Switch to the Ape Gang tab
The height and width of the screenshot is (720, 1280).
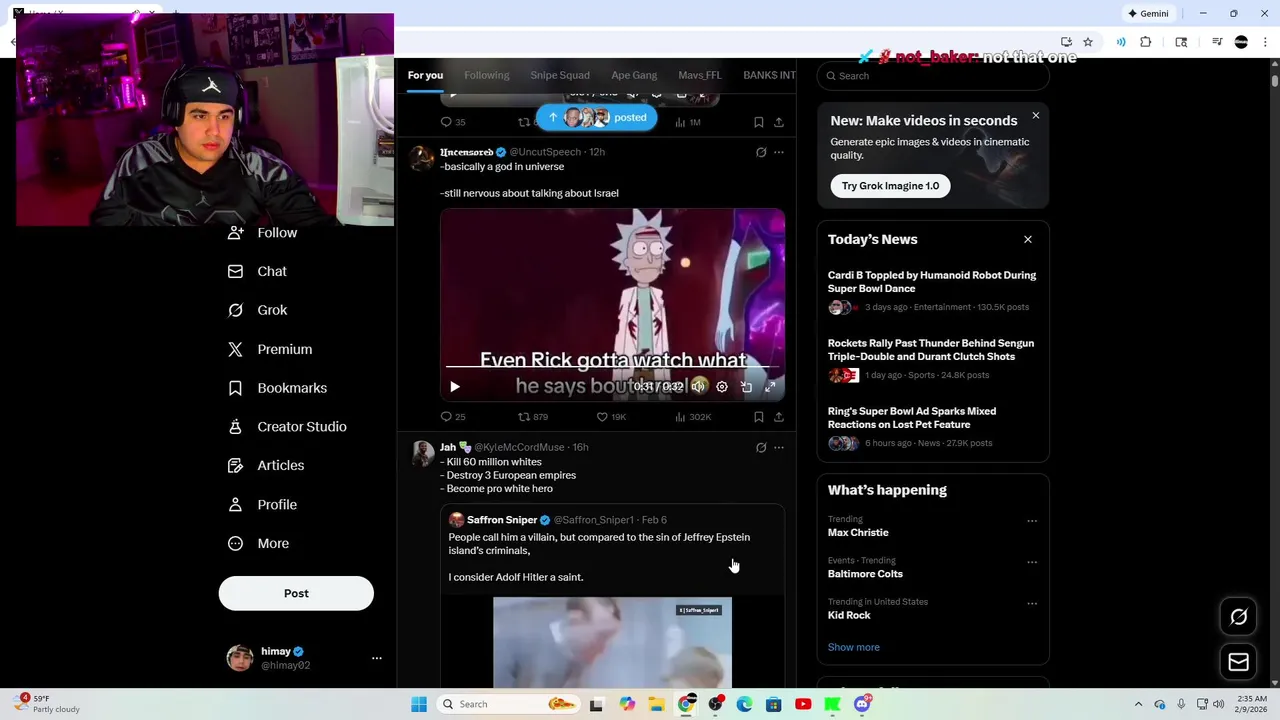coord(634,75)
